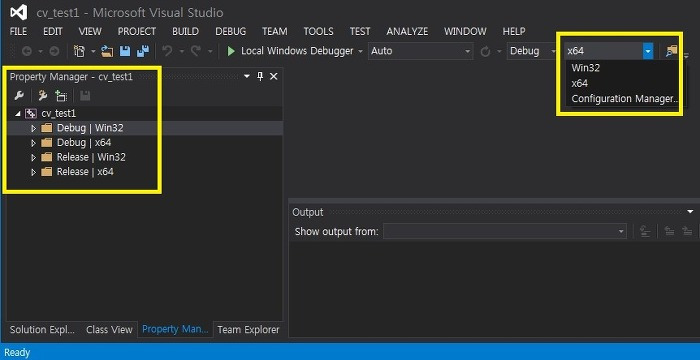Viewport: 700px width, 360px height.
Task: Open the Debug solution configuration dropdown
Action: click(532, 51)
